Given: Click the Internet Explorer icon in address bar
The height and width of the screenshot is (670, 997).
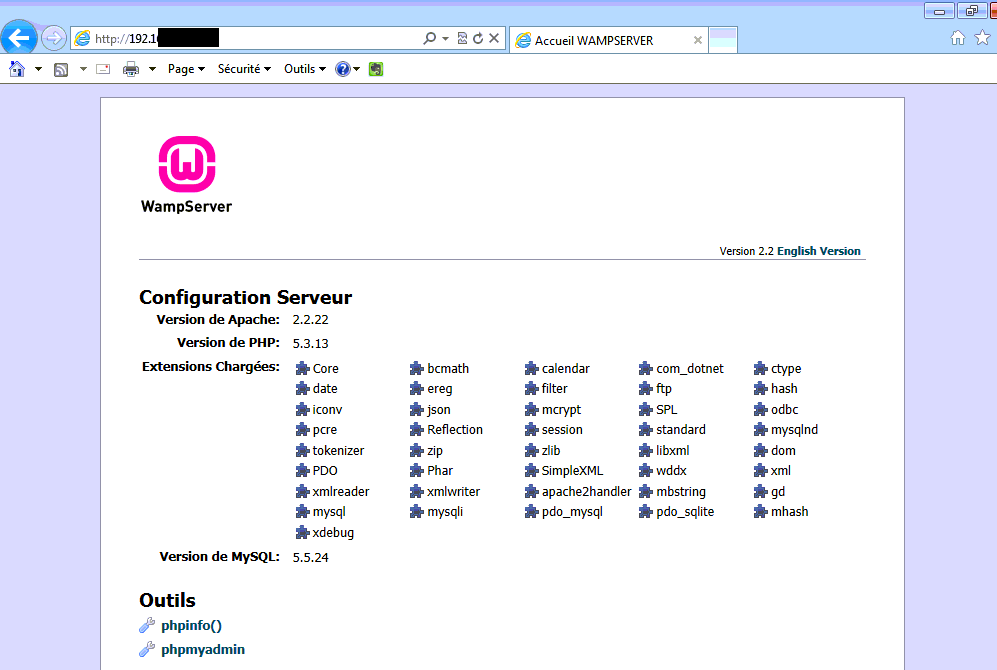Looking at the screenshot, I should (x=83, y=39).
